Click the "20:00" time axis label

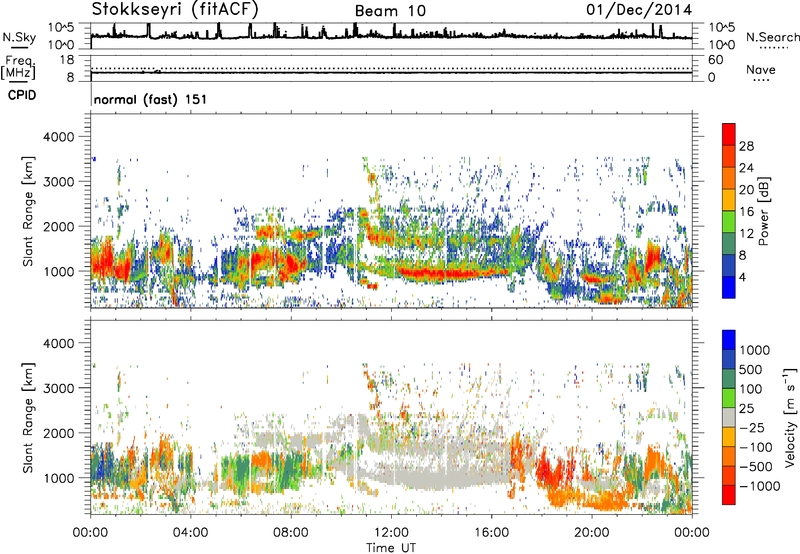coord(592,533)
